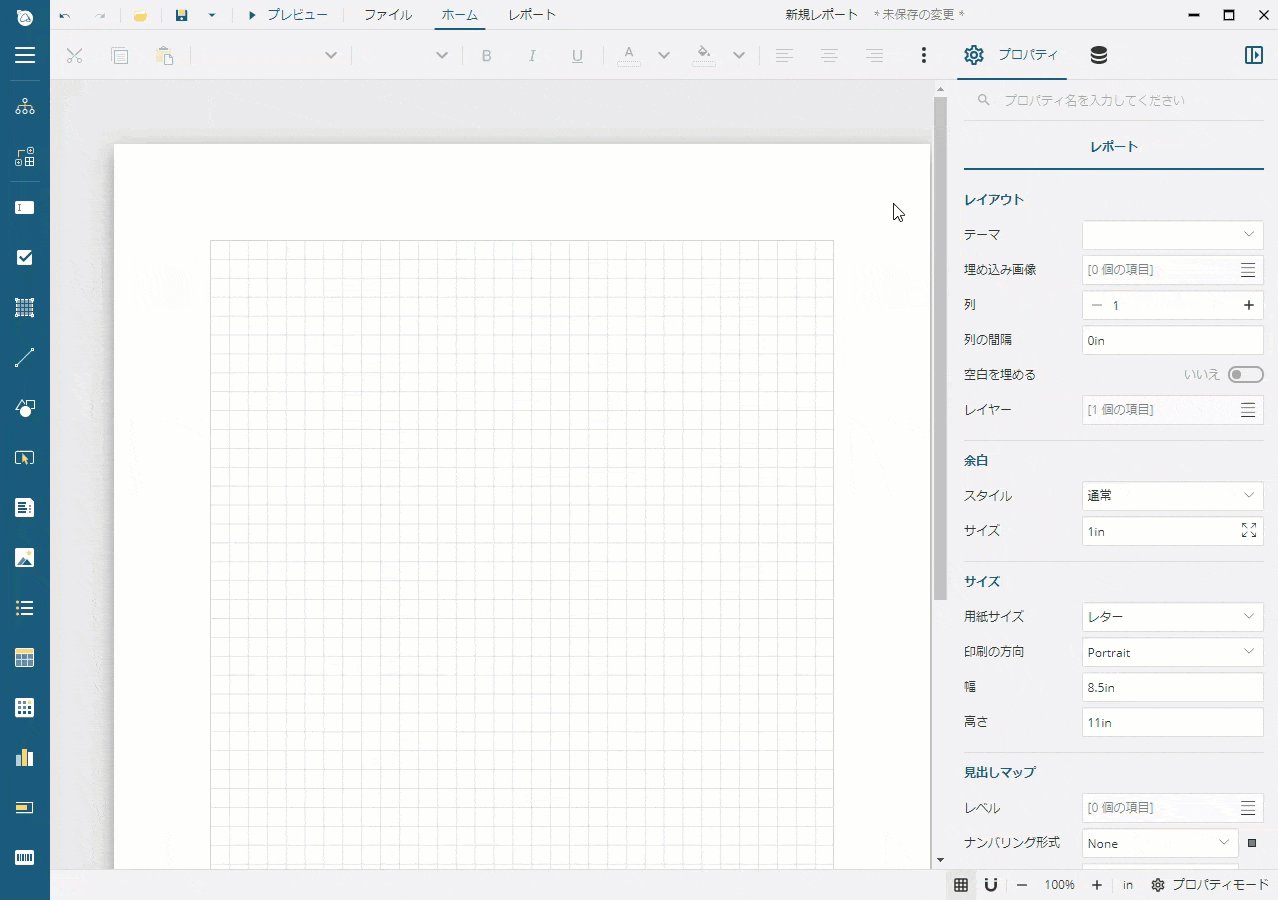Open the 印刷の方向 Portrait dropdown
Viewport: 1278px width, 900px height.
[1172, 652]
